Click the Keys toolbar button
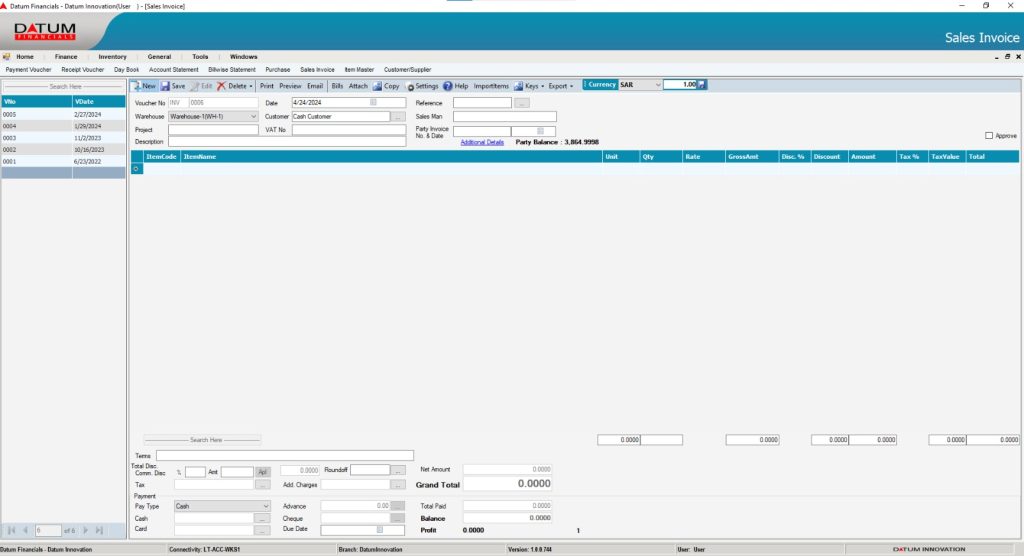 [x=527, y=86]
